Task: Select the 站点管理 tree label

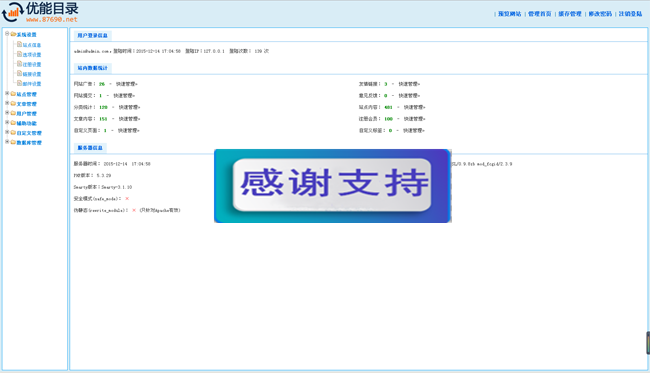Action: [x=27, y=94]
